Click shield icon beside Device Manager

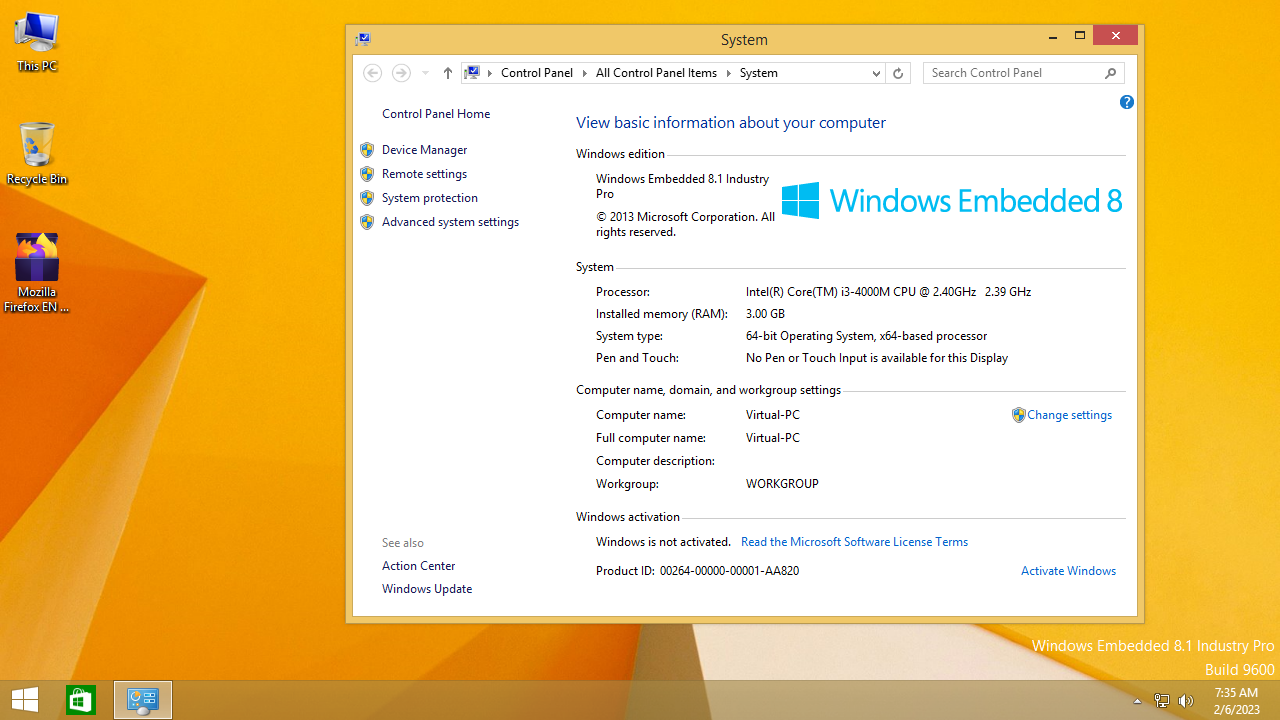(x=367, y=150)
